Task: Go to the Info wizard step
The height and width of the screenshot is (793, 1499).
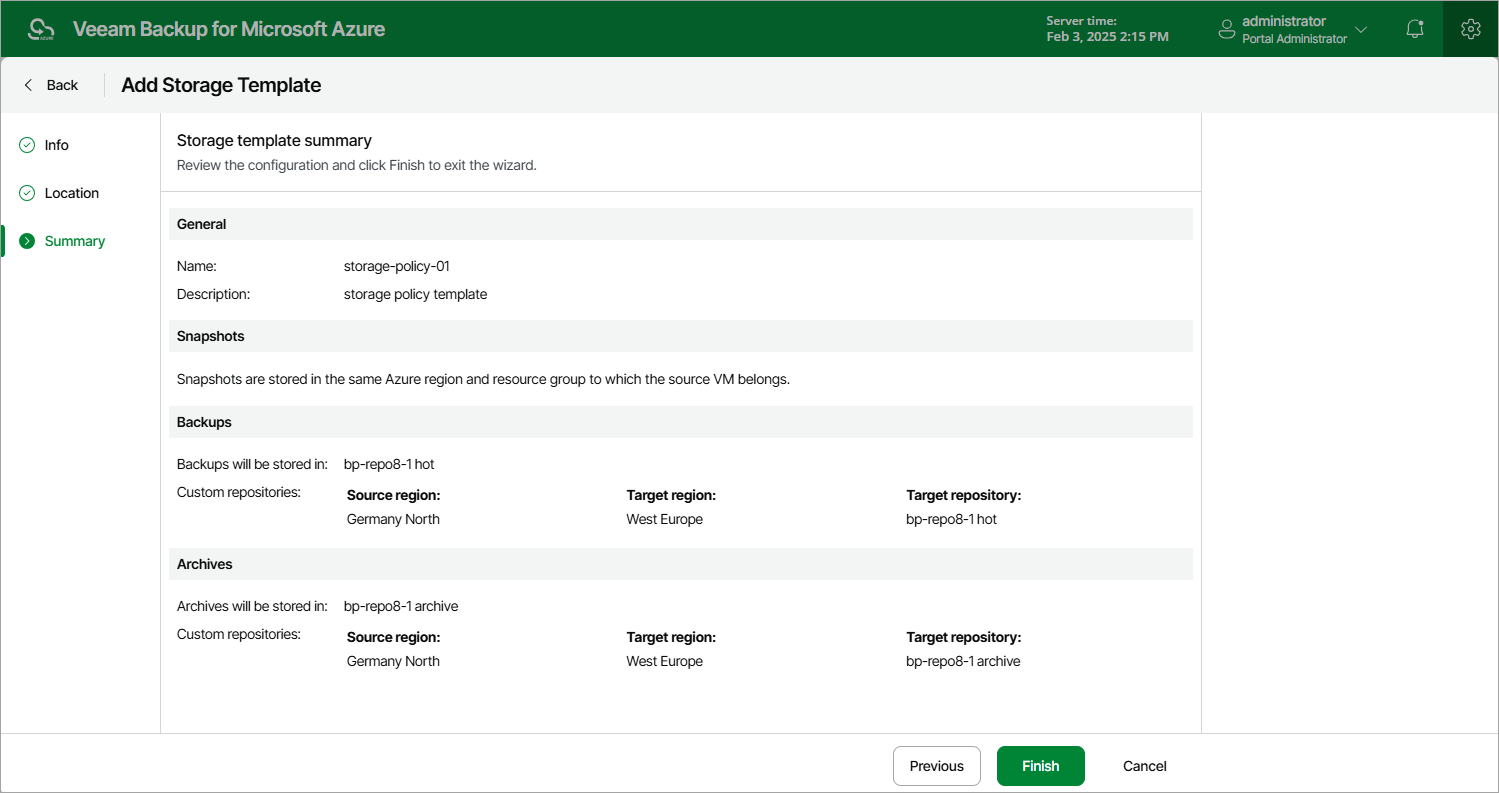Action: (57, 145)
